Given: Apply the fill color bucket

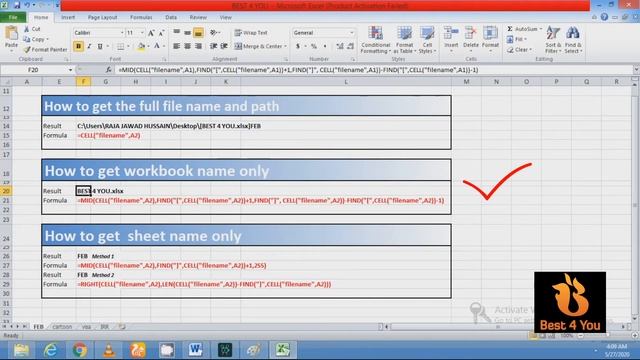Looking at the screenshot, I should pyautogui.click(x=141, y=46).
